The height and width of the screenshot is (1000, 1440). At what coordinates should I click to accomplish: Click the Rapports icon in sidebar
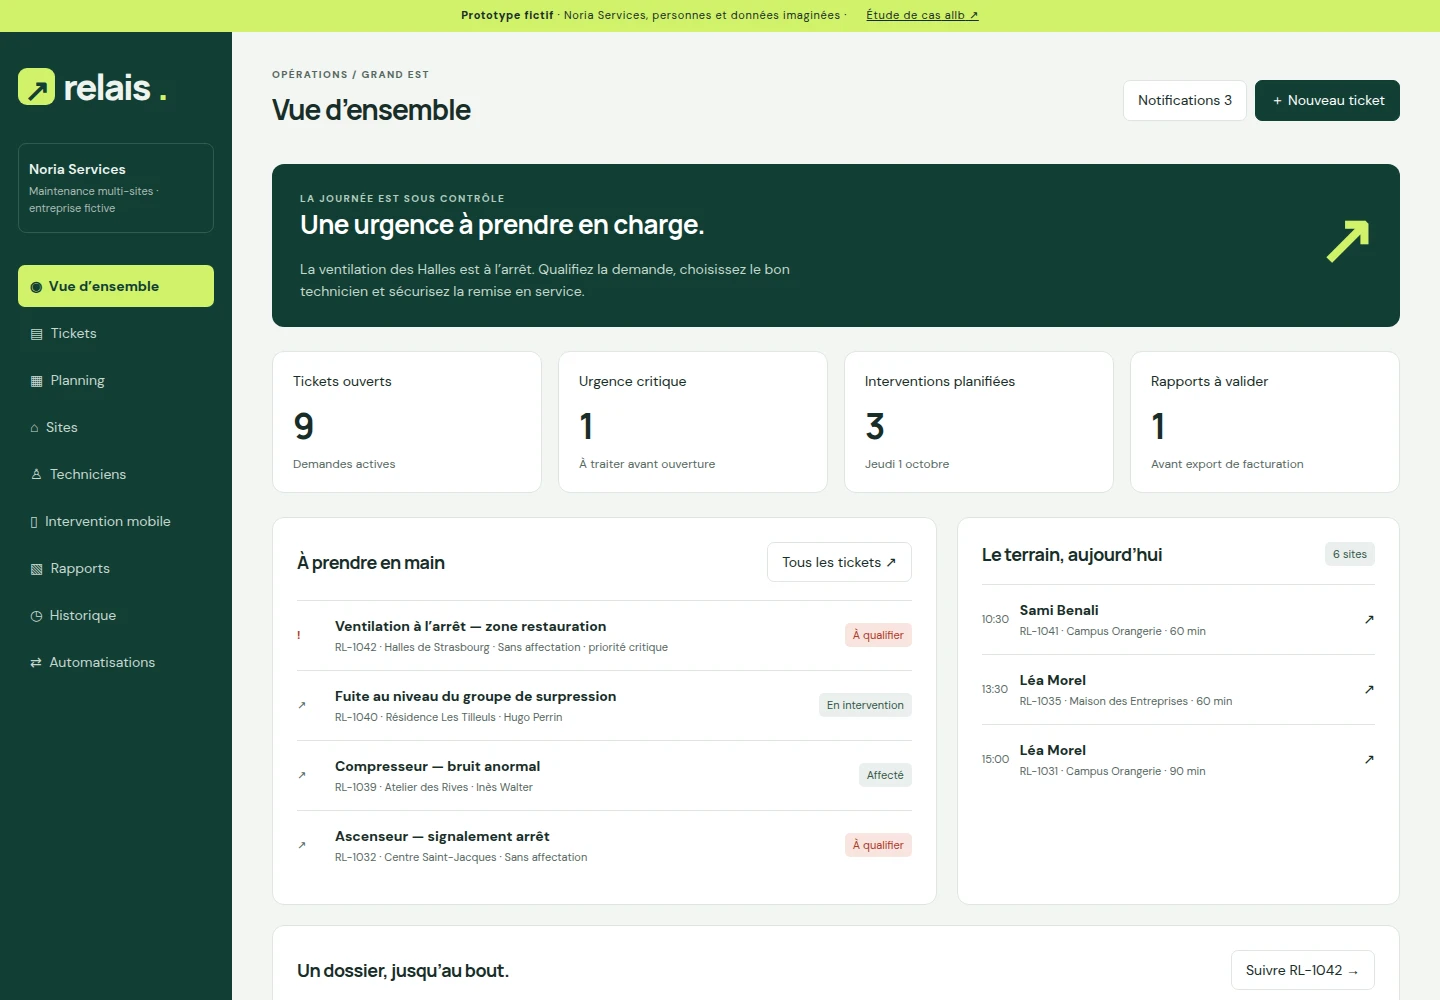(36, 569)
